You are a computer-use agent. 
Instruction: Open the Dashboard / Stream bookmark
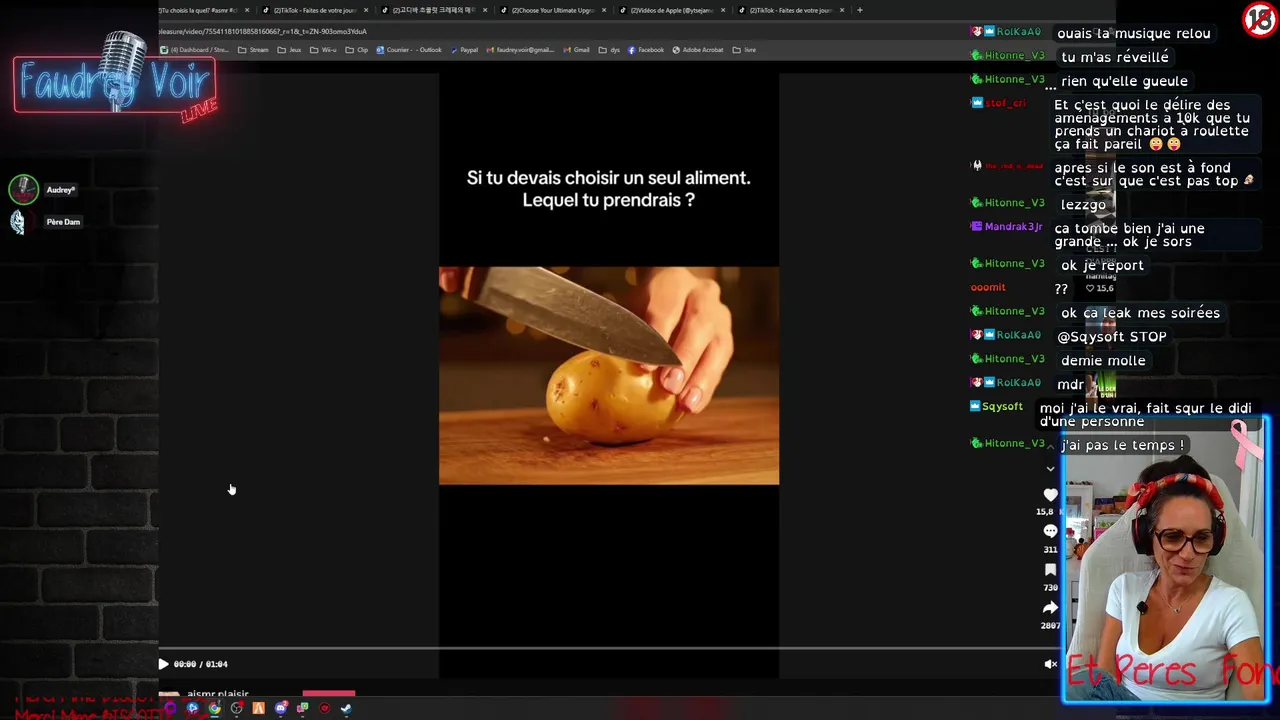(195, 50)
